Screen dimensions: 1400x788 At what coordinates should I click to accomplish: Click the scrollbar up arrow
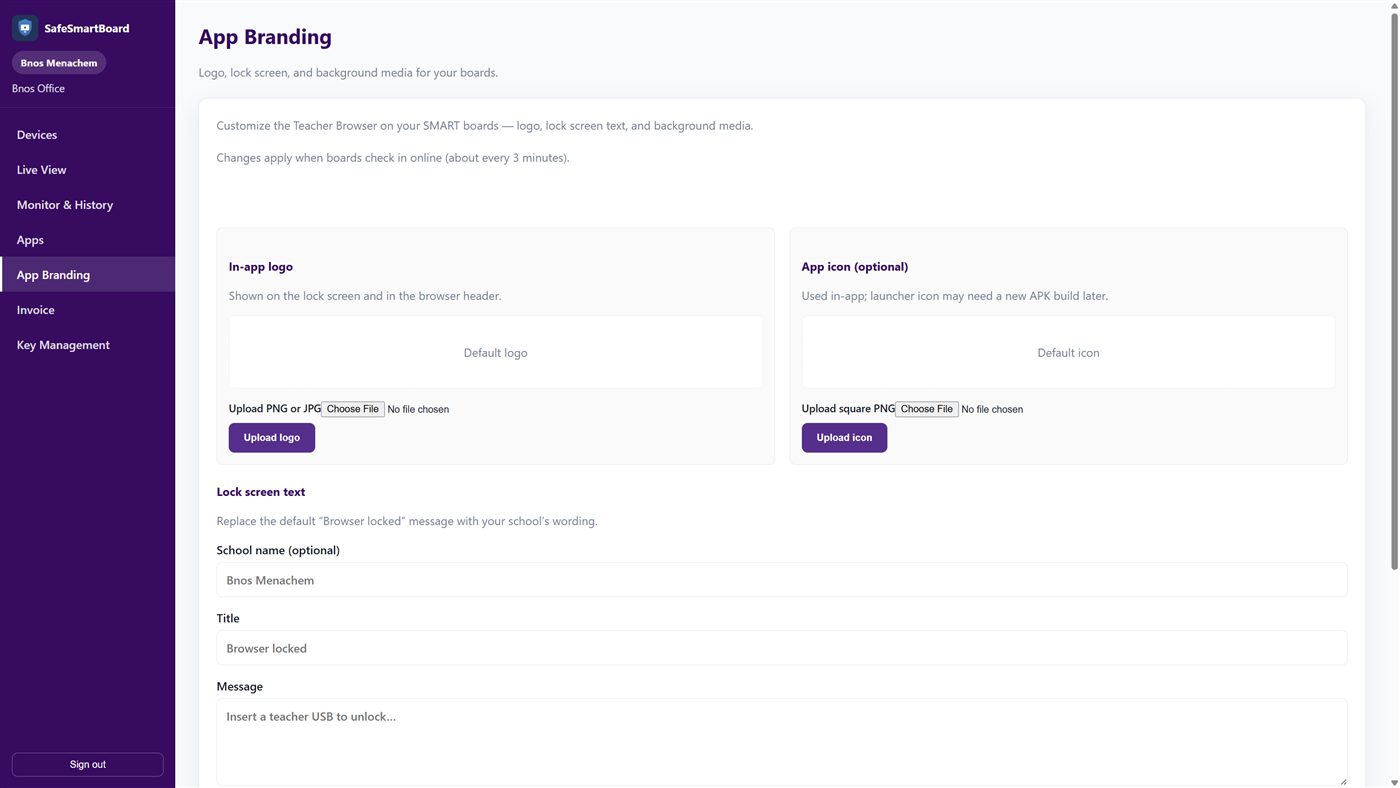[x=1394, y=6]
